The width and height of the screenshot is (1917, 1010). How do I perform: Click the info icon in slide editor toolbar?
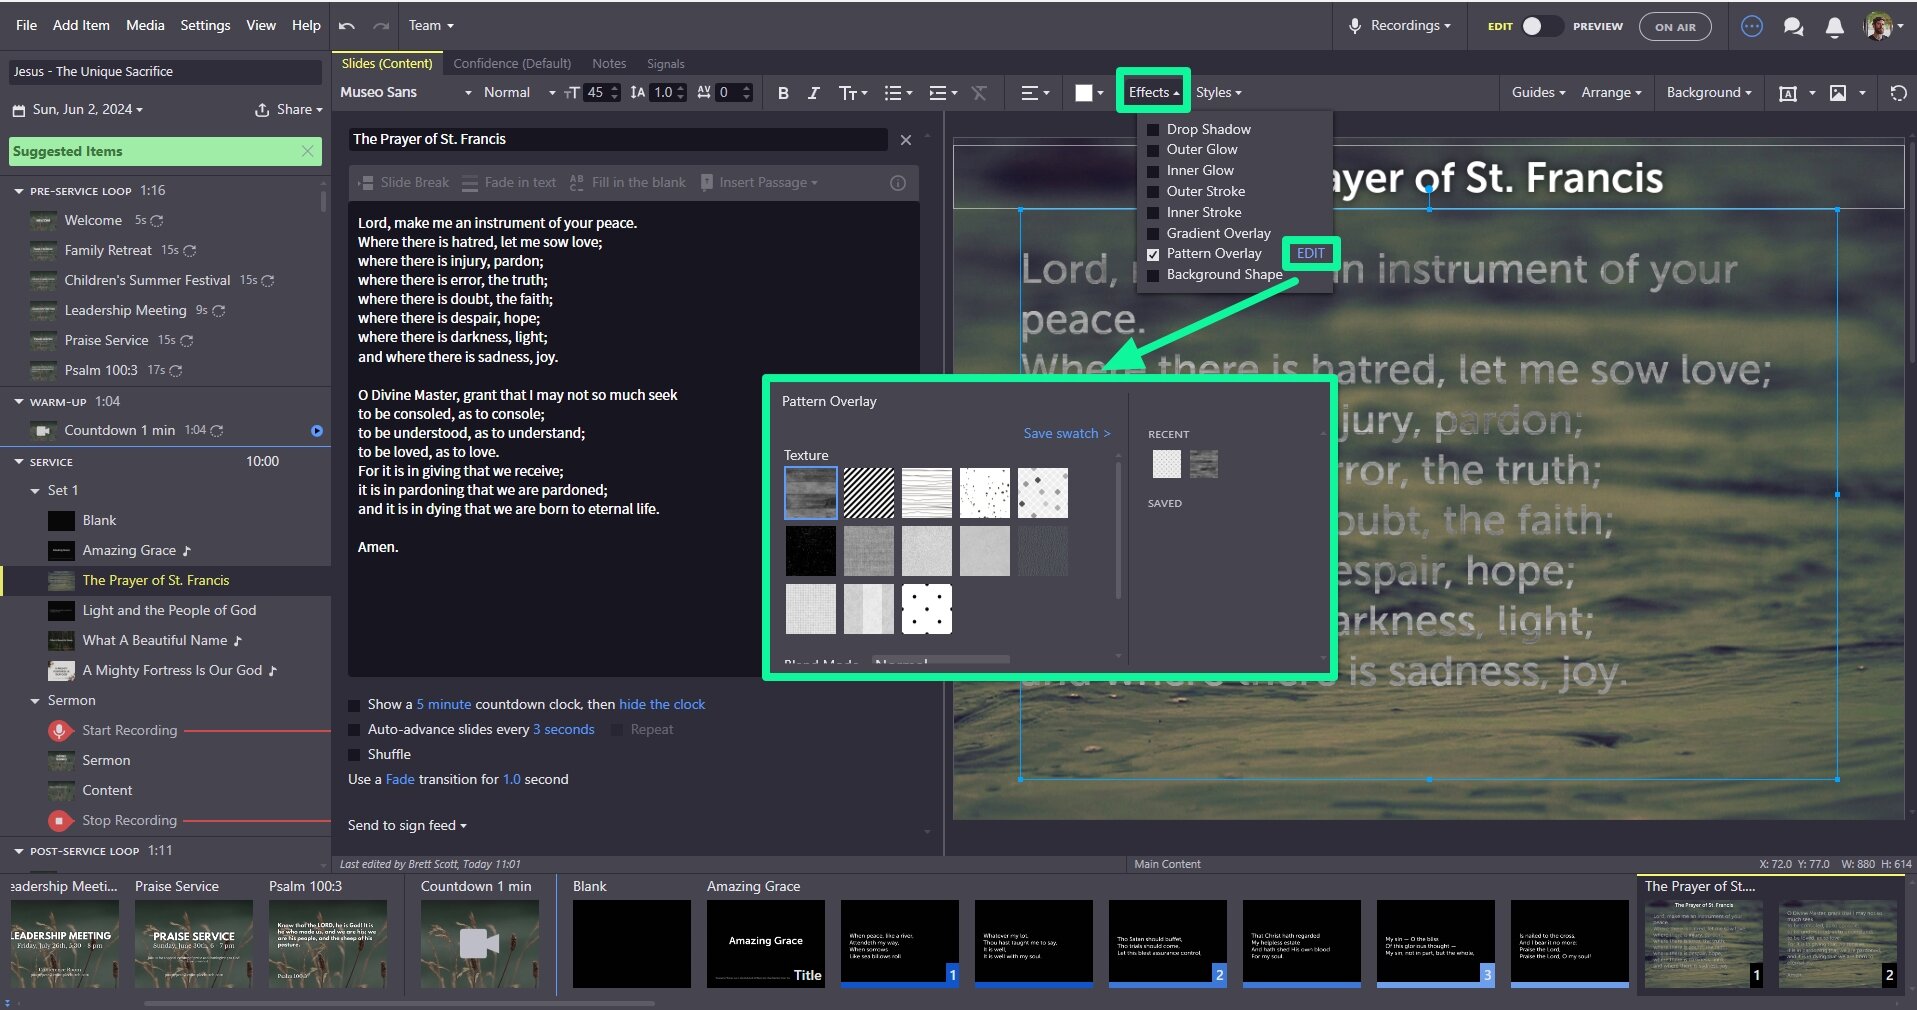(x=898, y=183)
